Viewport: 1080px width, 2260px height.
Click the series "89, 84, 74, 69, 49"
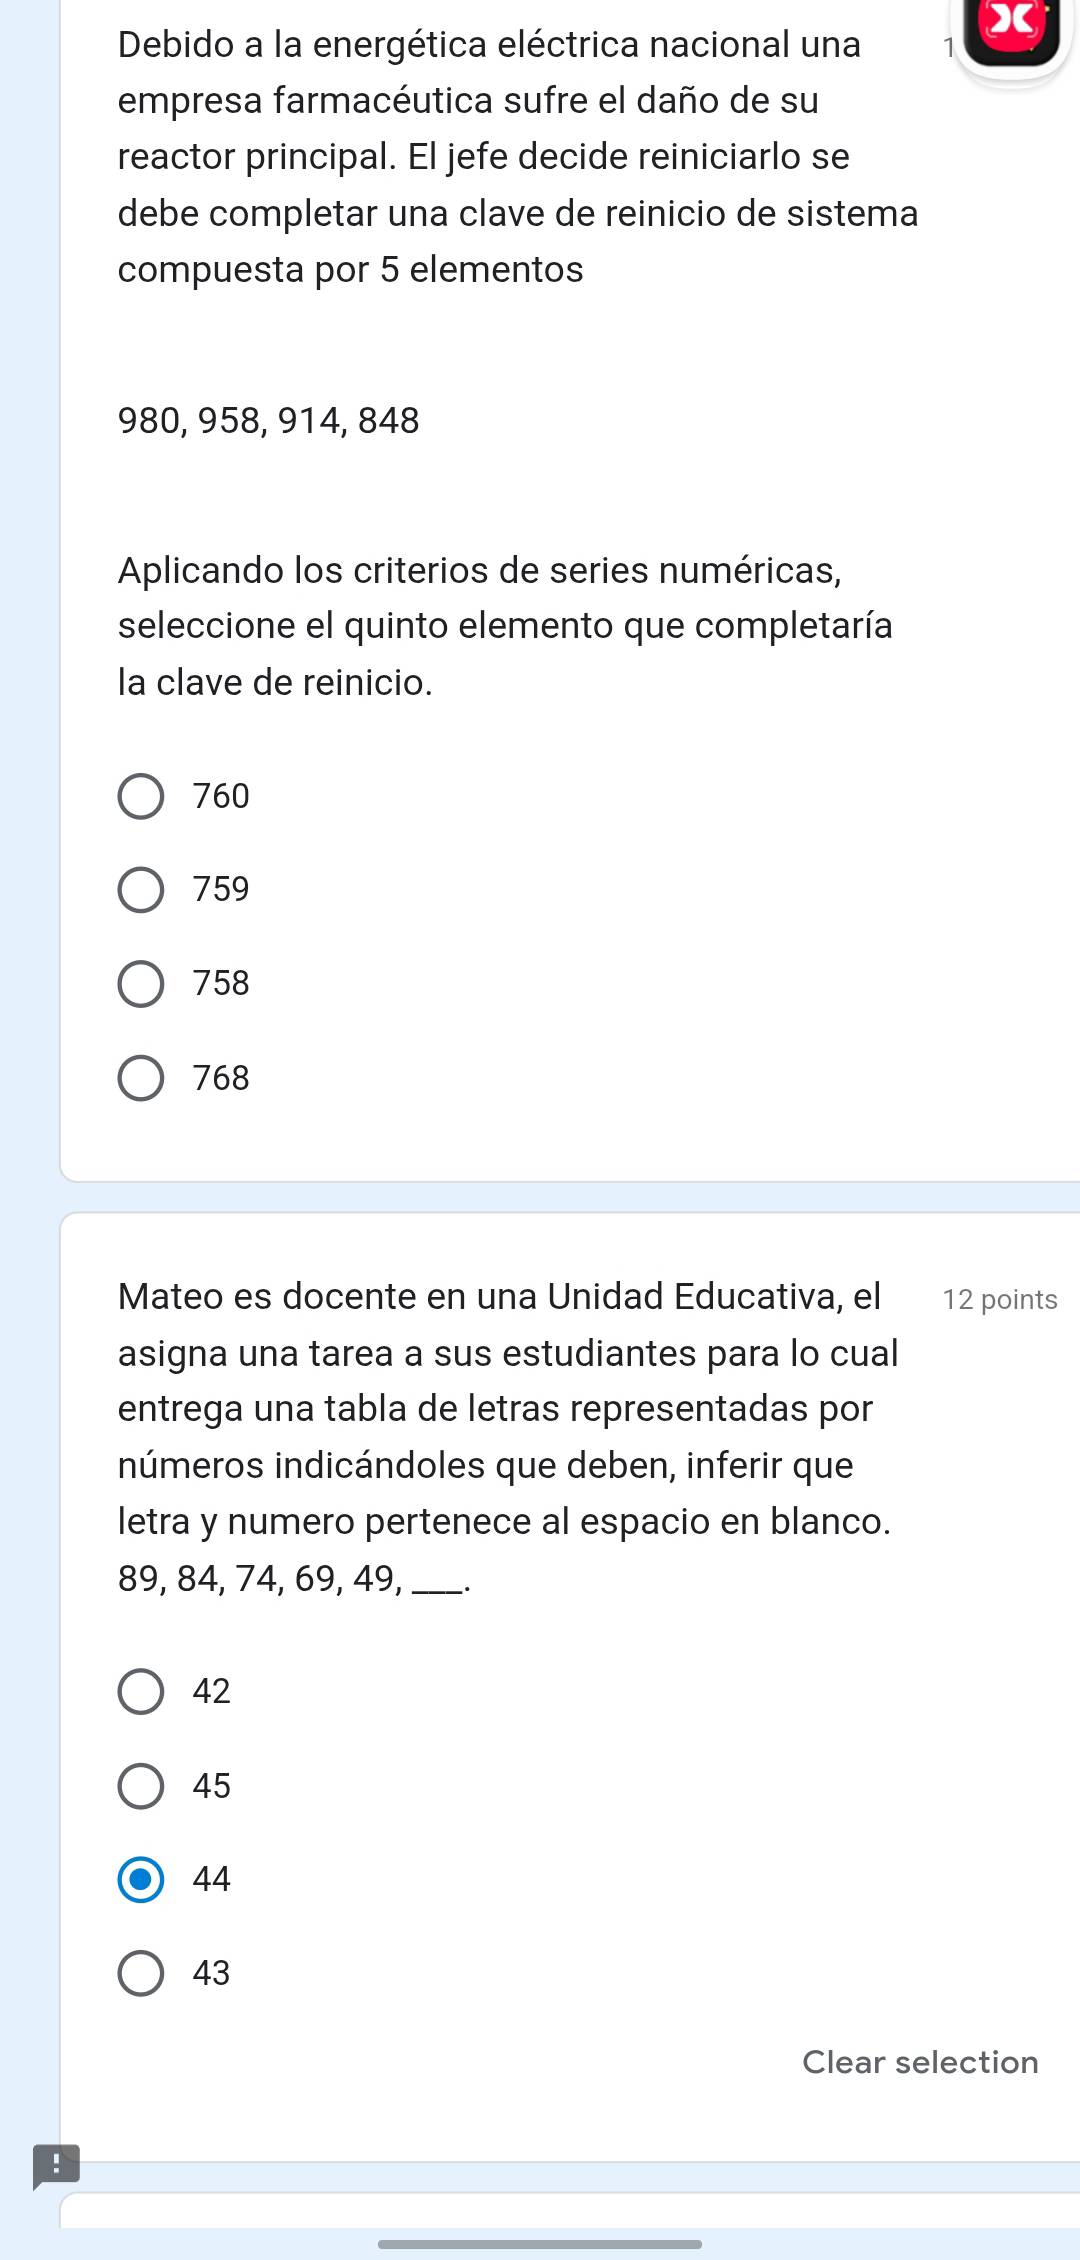coord(259,1579)
